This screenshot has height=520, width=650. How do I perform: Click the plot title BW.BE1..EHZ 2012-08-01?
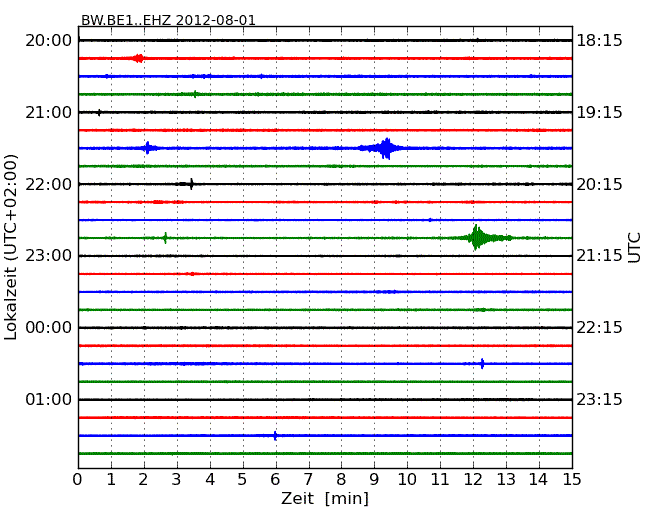pyautogui.click(x=168, y=20)
